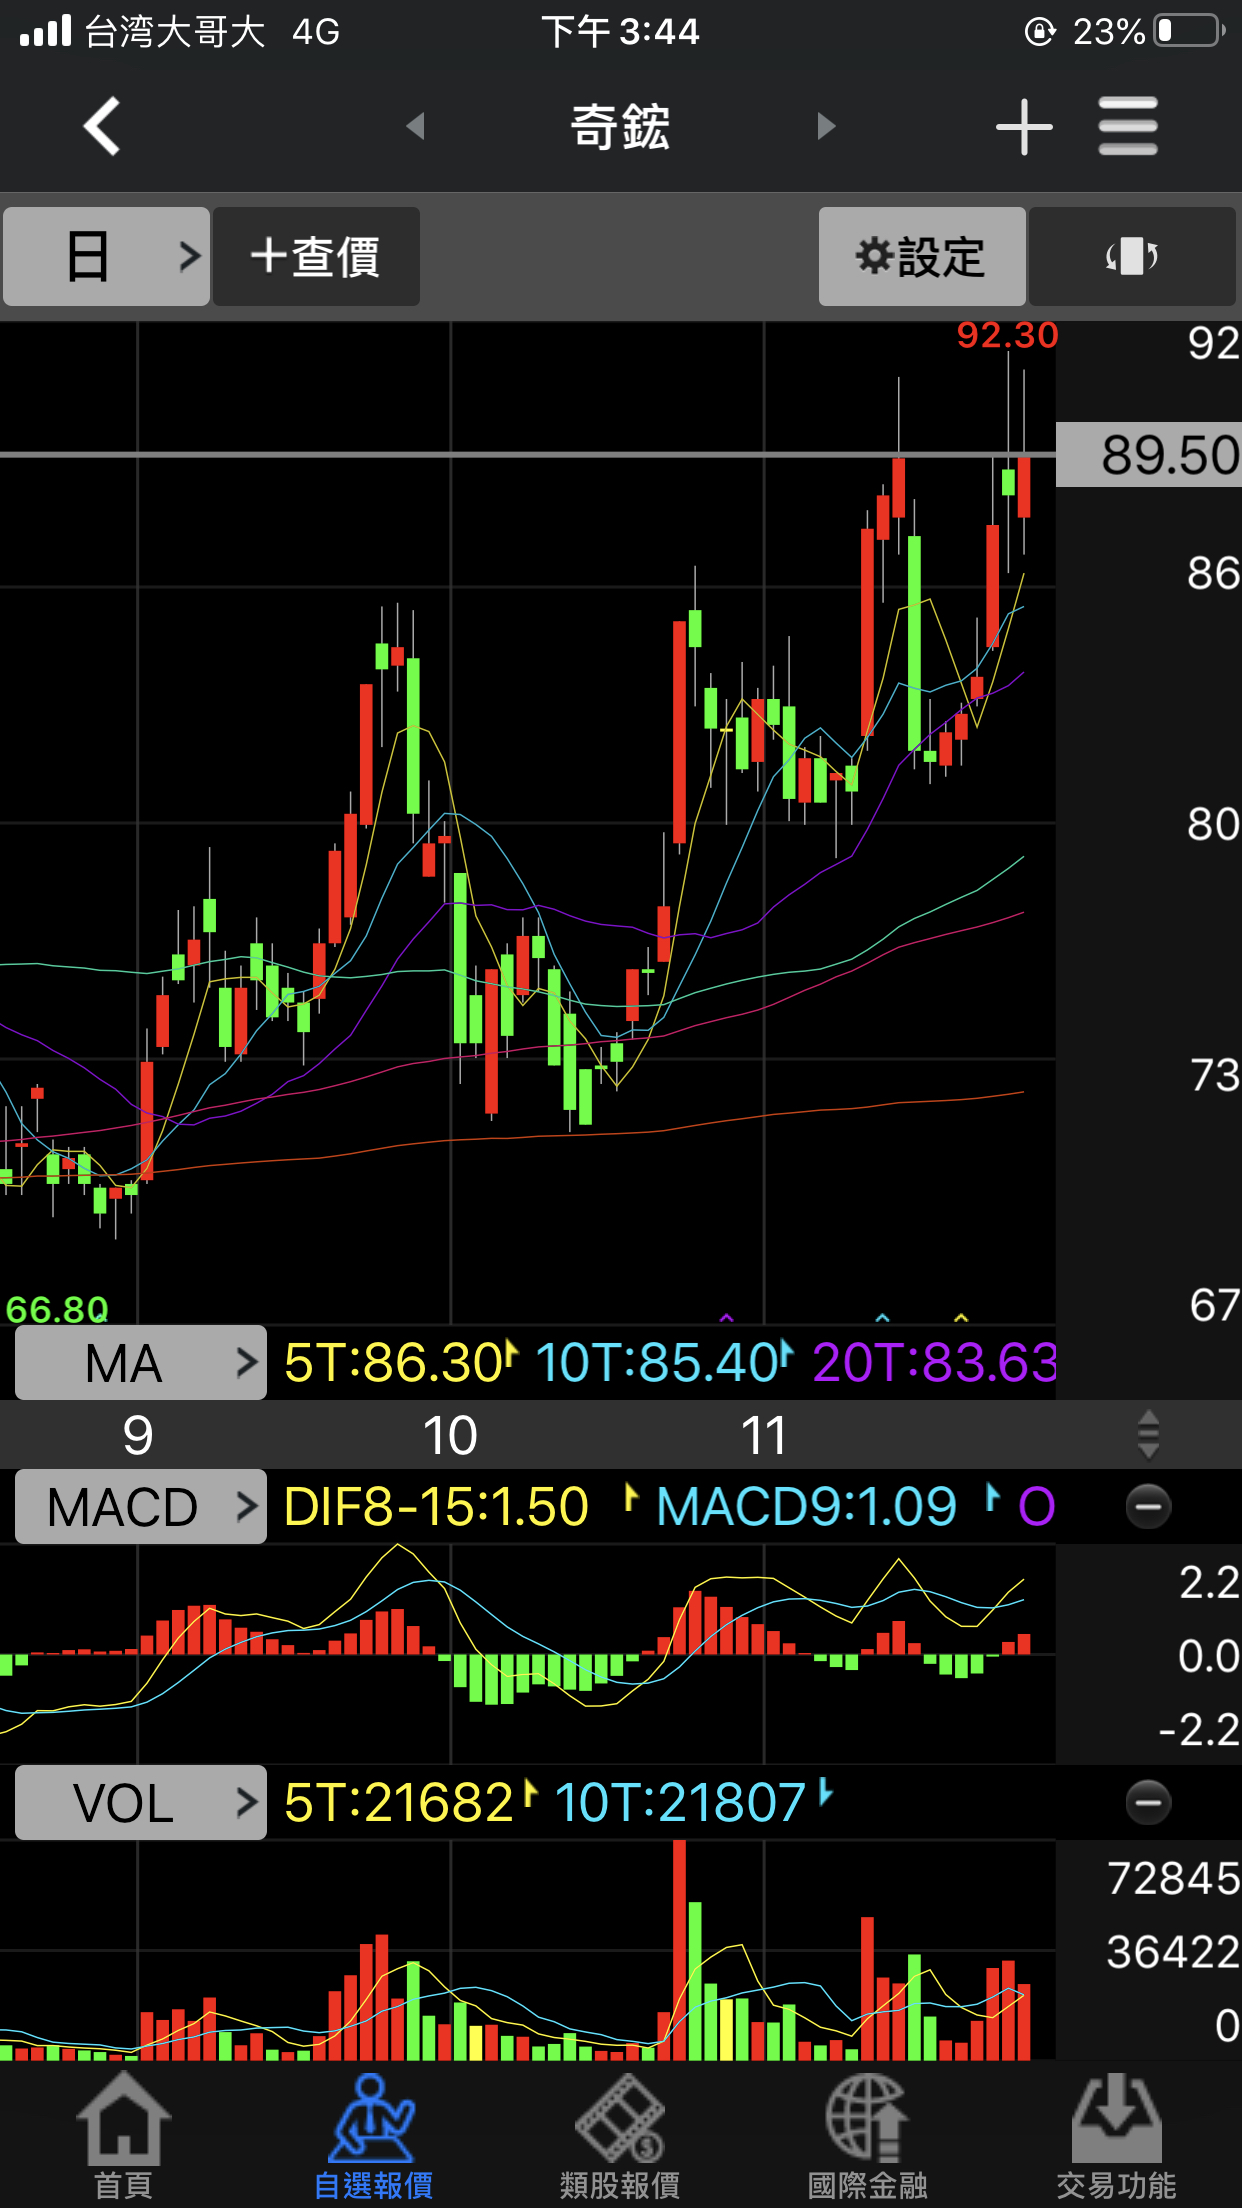Open the 日 period dropdown
This screenshot has height=2208, width=1242.
tap(106, 257)
